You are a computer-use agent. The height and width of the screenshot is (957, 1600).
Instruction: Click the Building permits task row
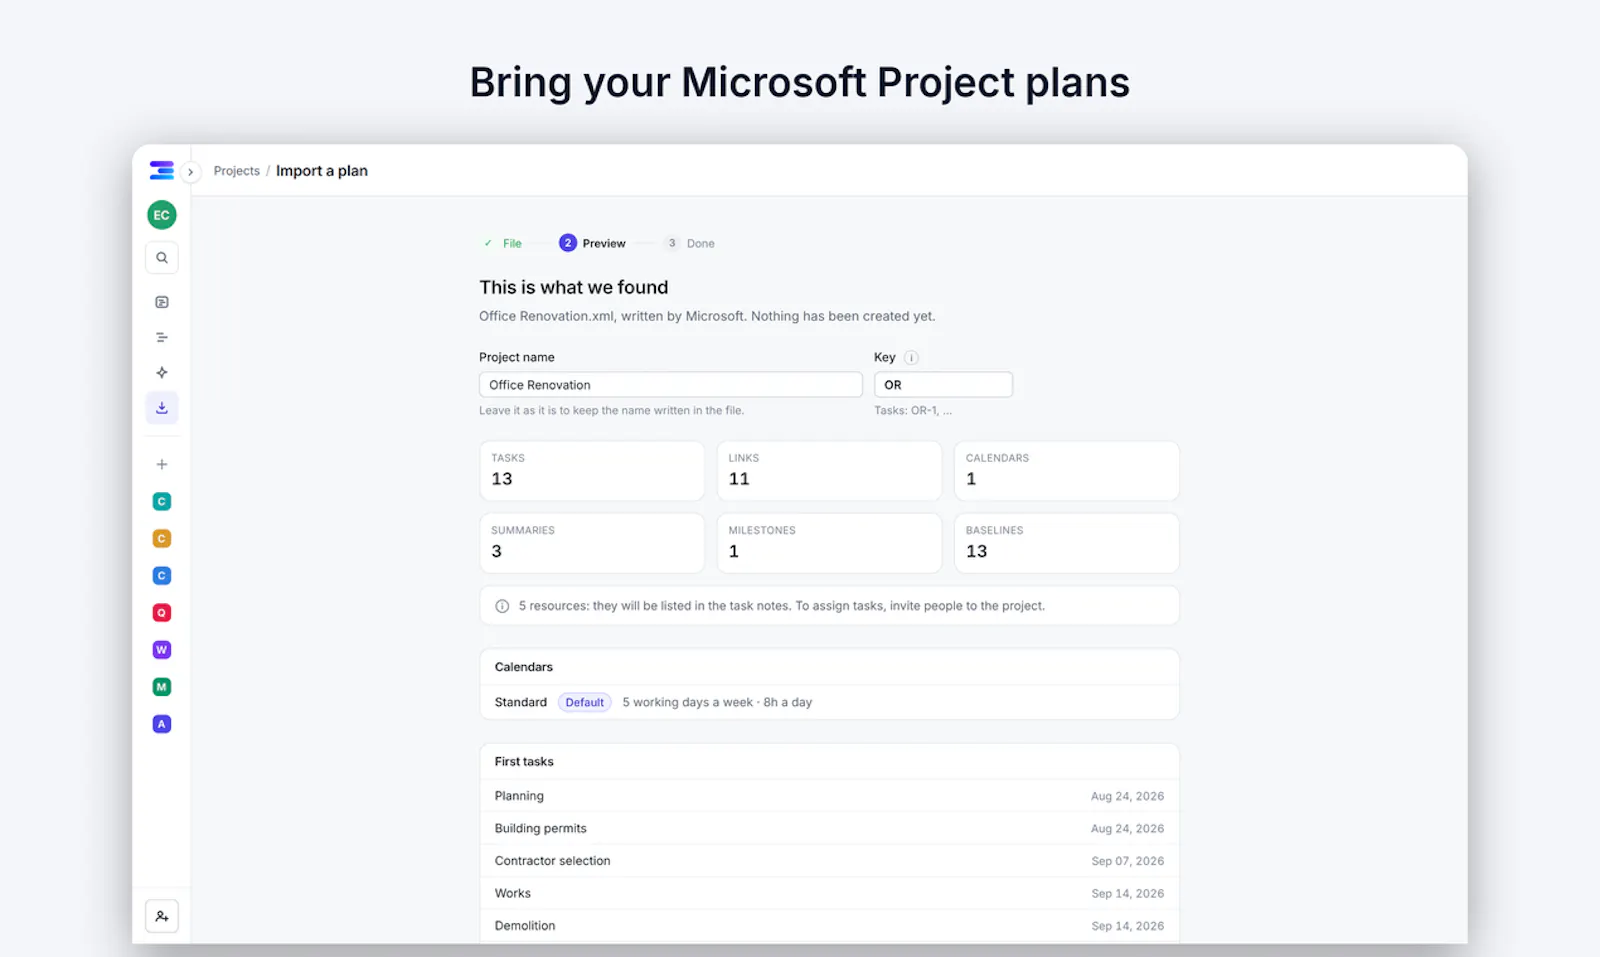[829, 828]
